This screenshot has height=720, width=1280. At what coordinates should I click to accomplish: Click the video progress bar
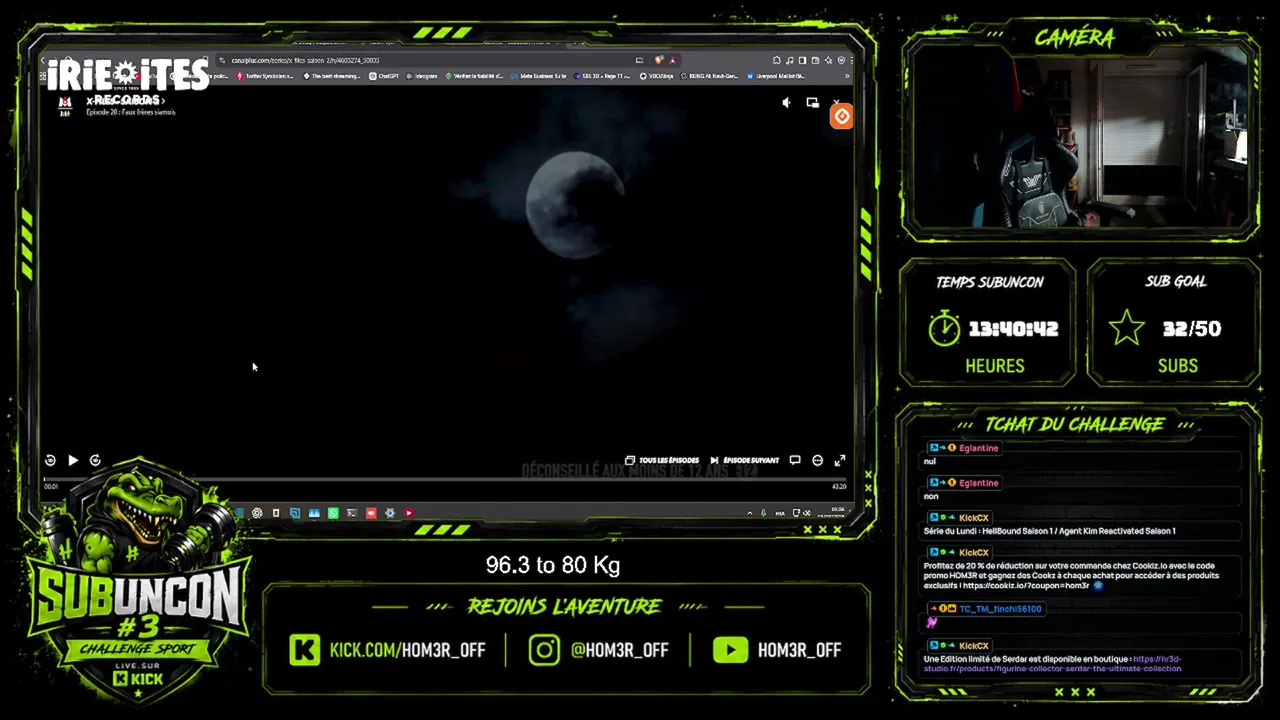click(445, 479)
